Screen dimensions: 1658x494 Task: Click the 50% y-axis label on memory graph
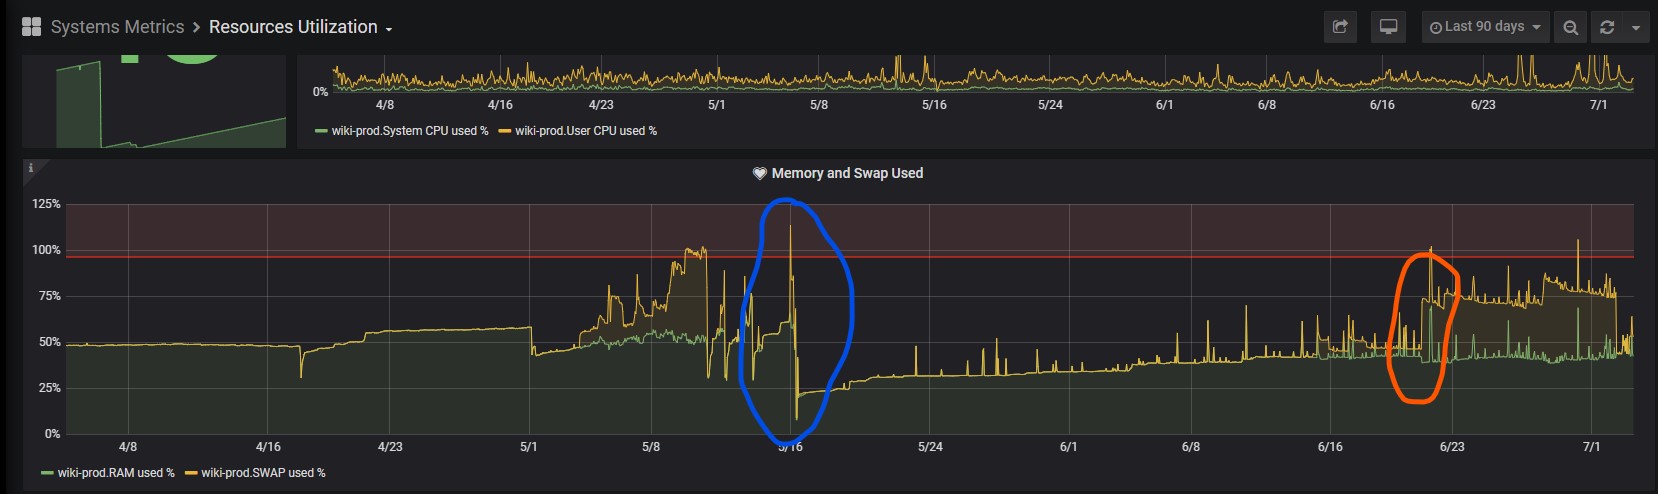tap(50, 342)
